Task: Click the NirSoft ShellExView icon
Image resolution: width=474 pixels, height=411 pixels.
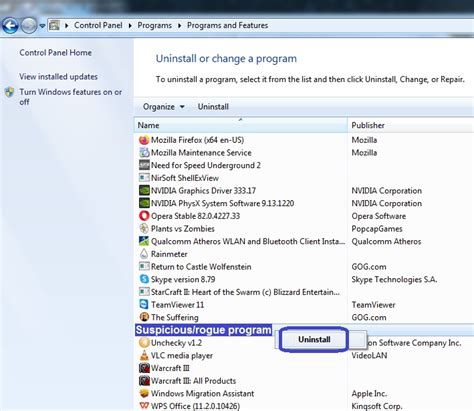Action: tap(144, 178)
